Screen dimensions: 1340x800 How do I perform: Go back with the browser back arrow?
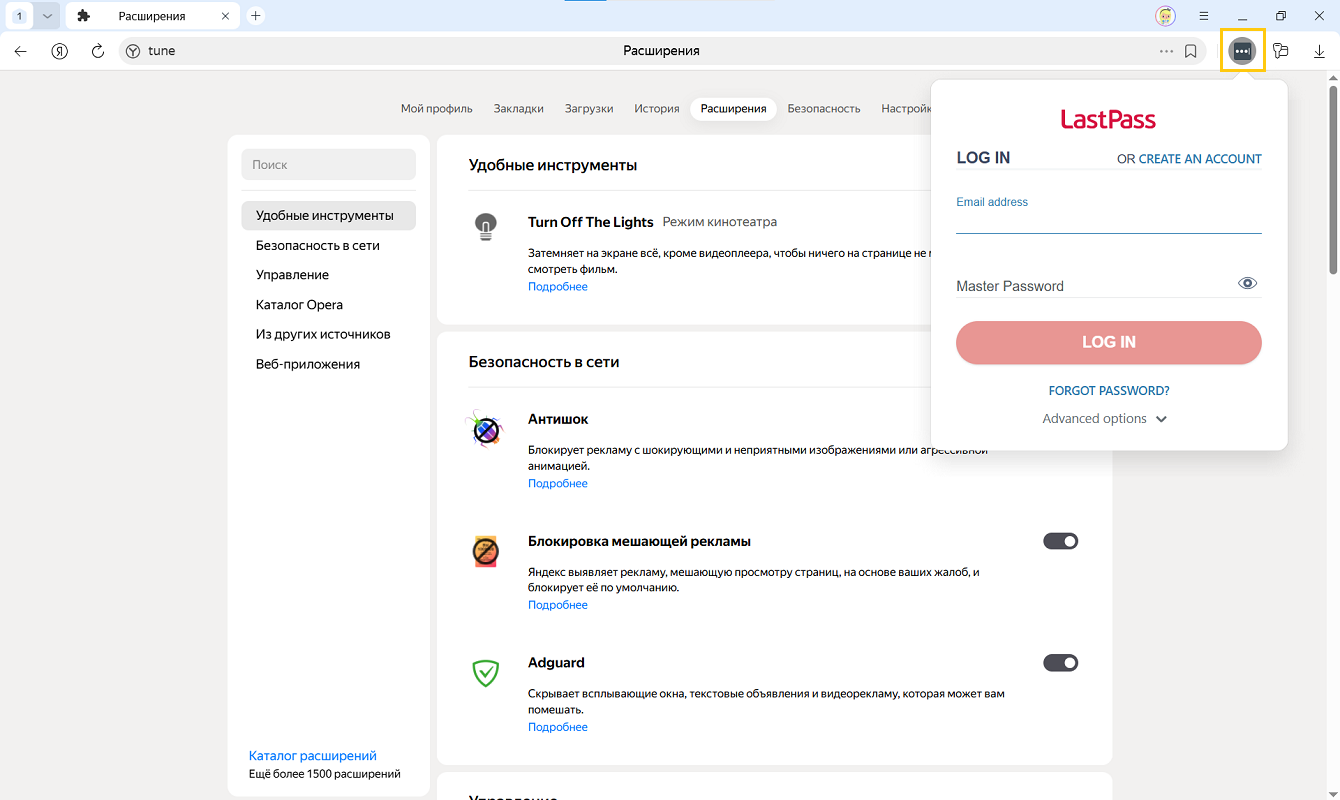21,51
